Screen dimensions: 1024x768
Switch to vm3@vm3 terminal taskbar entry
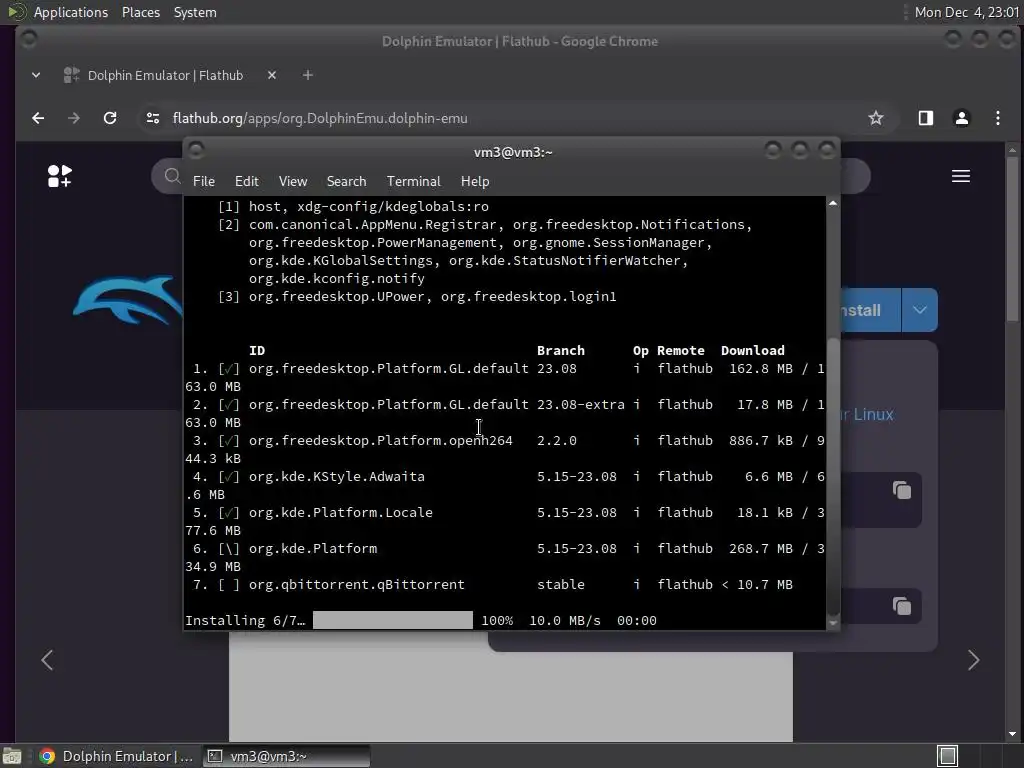[x=286, y=756]
